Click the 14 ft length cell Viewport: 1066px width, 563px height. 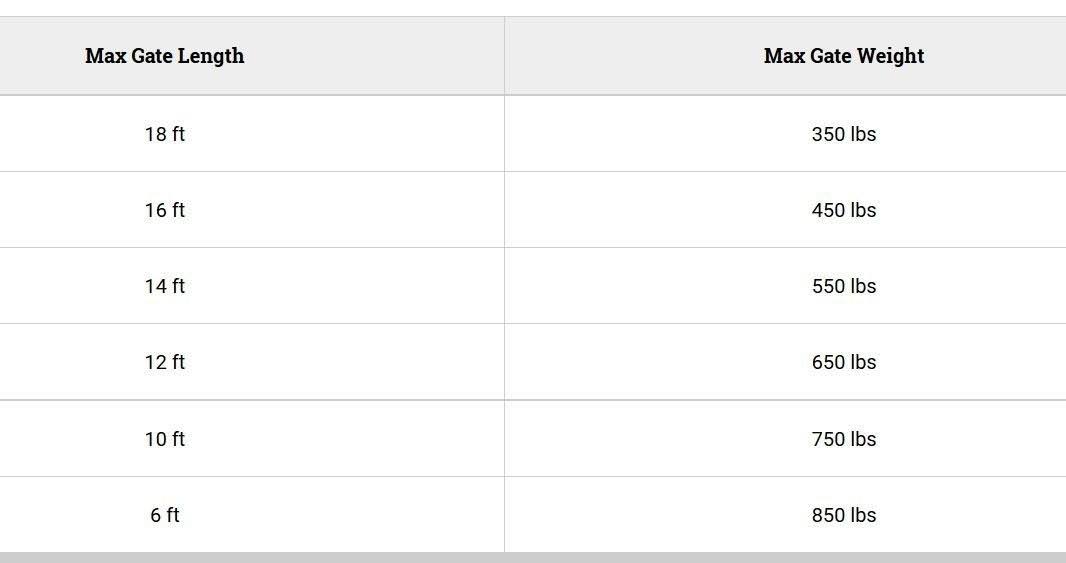pos(165,286)
